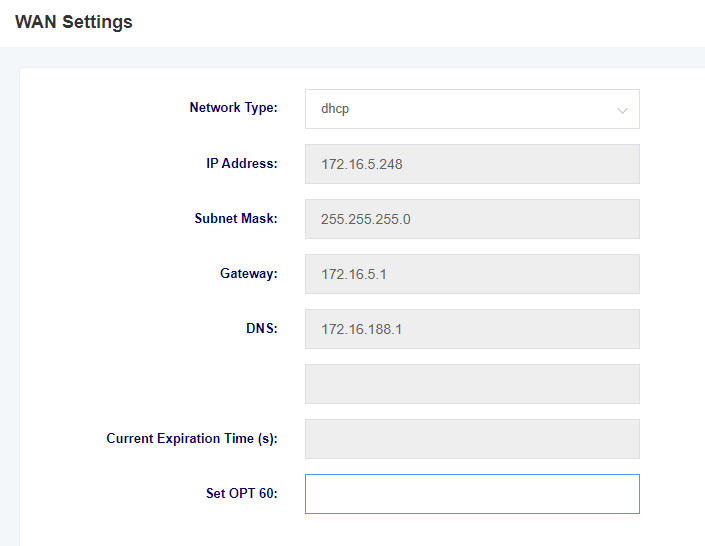Click the Subnet Mask field 255.255.255.0
This screenshot has height=546, width=705.
click(472, 219)
